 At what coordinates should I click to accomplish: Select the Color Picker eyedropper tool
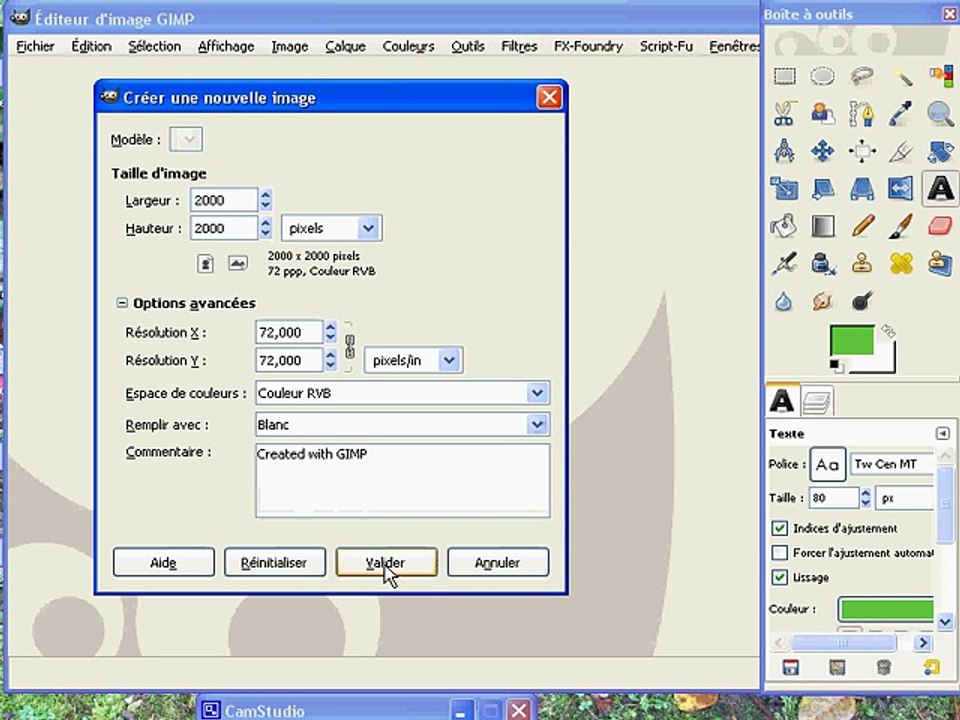901,113
